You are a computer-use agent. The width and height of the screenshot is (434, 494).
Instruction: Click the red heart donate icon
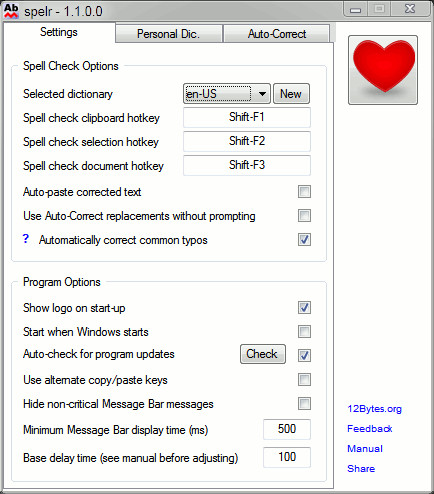pos(383,70)
